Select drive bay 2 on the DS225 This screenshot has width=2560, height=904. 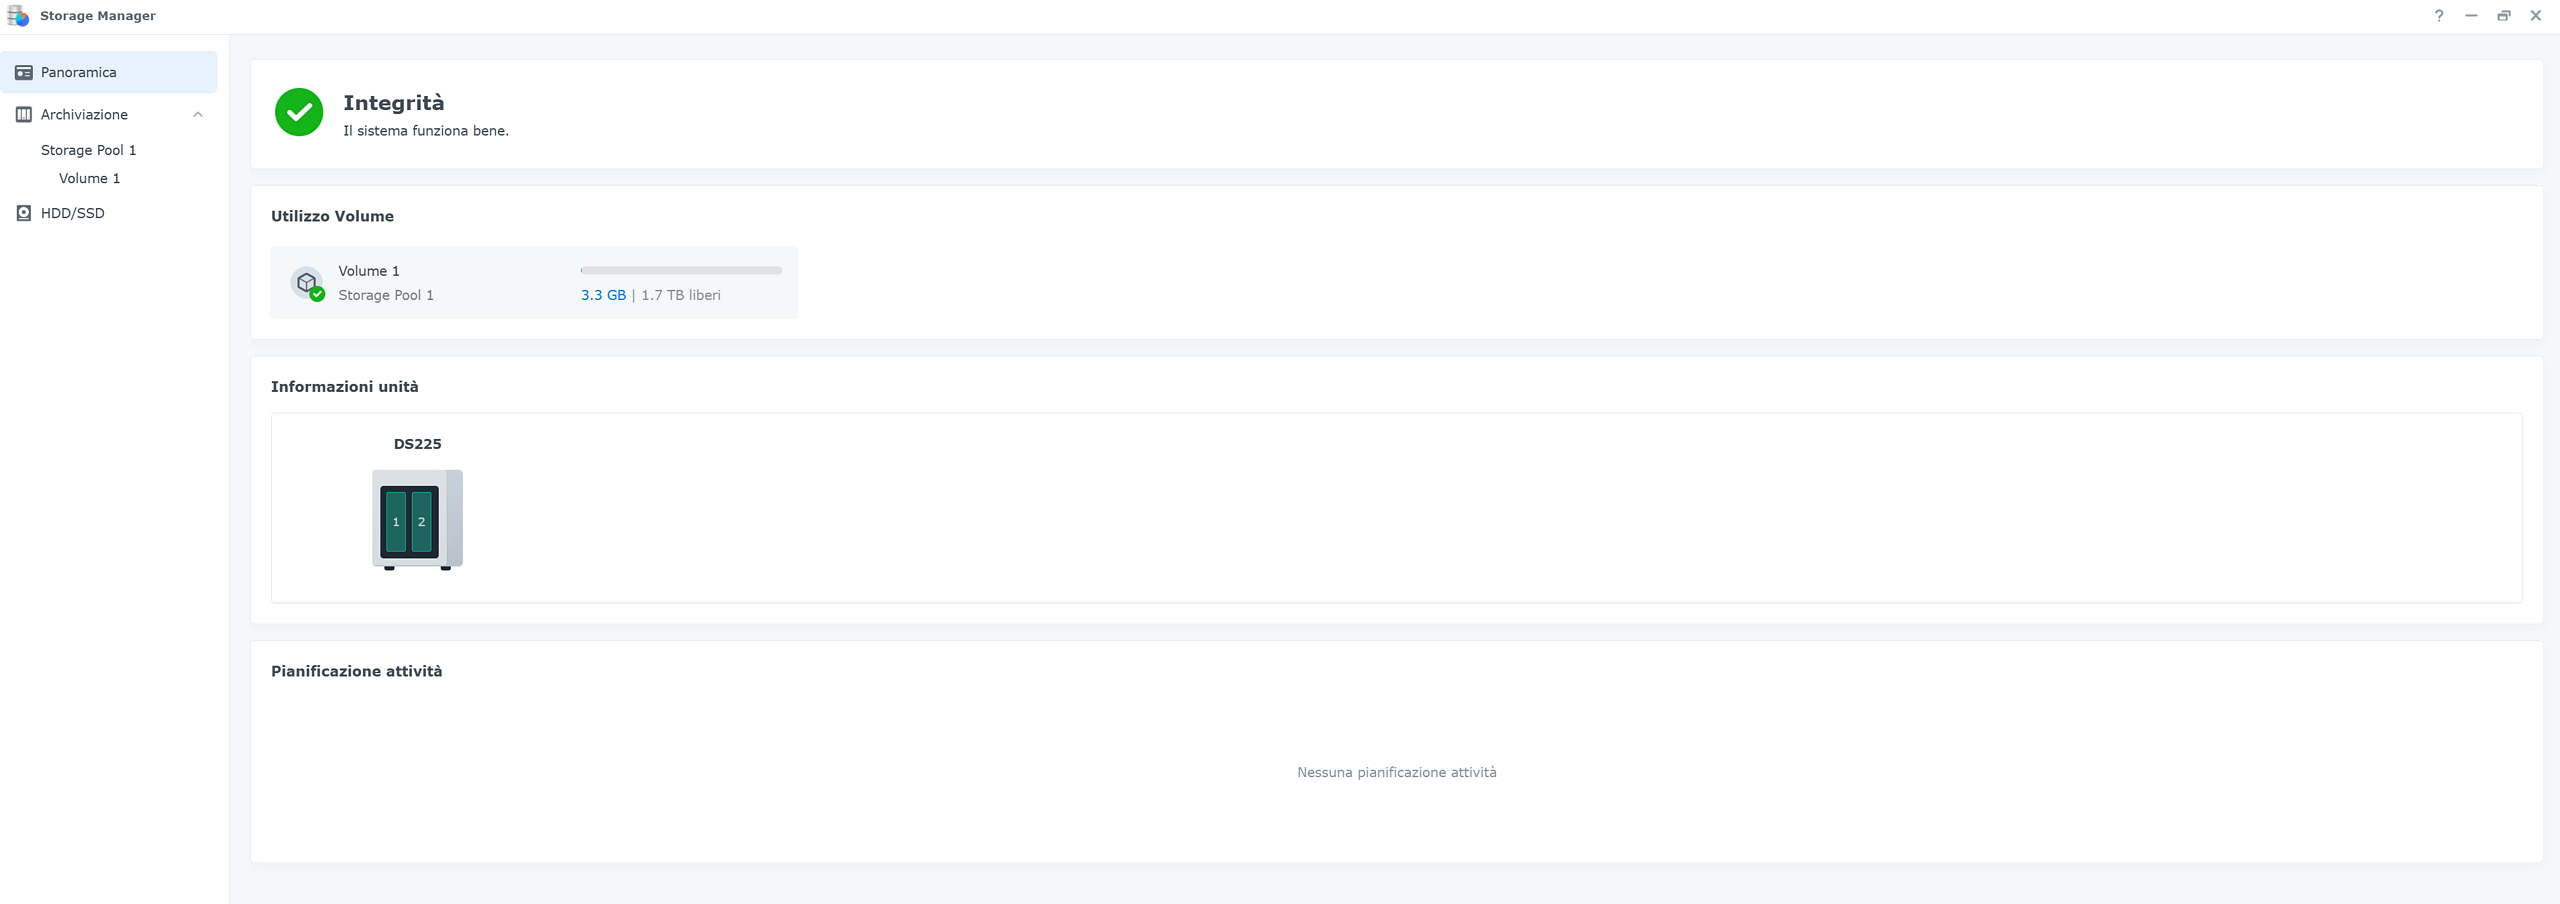point(422,521)
